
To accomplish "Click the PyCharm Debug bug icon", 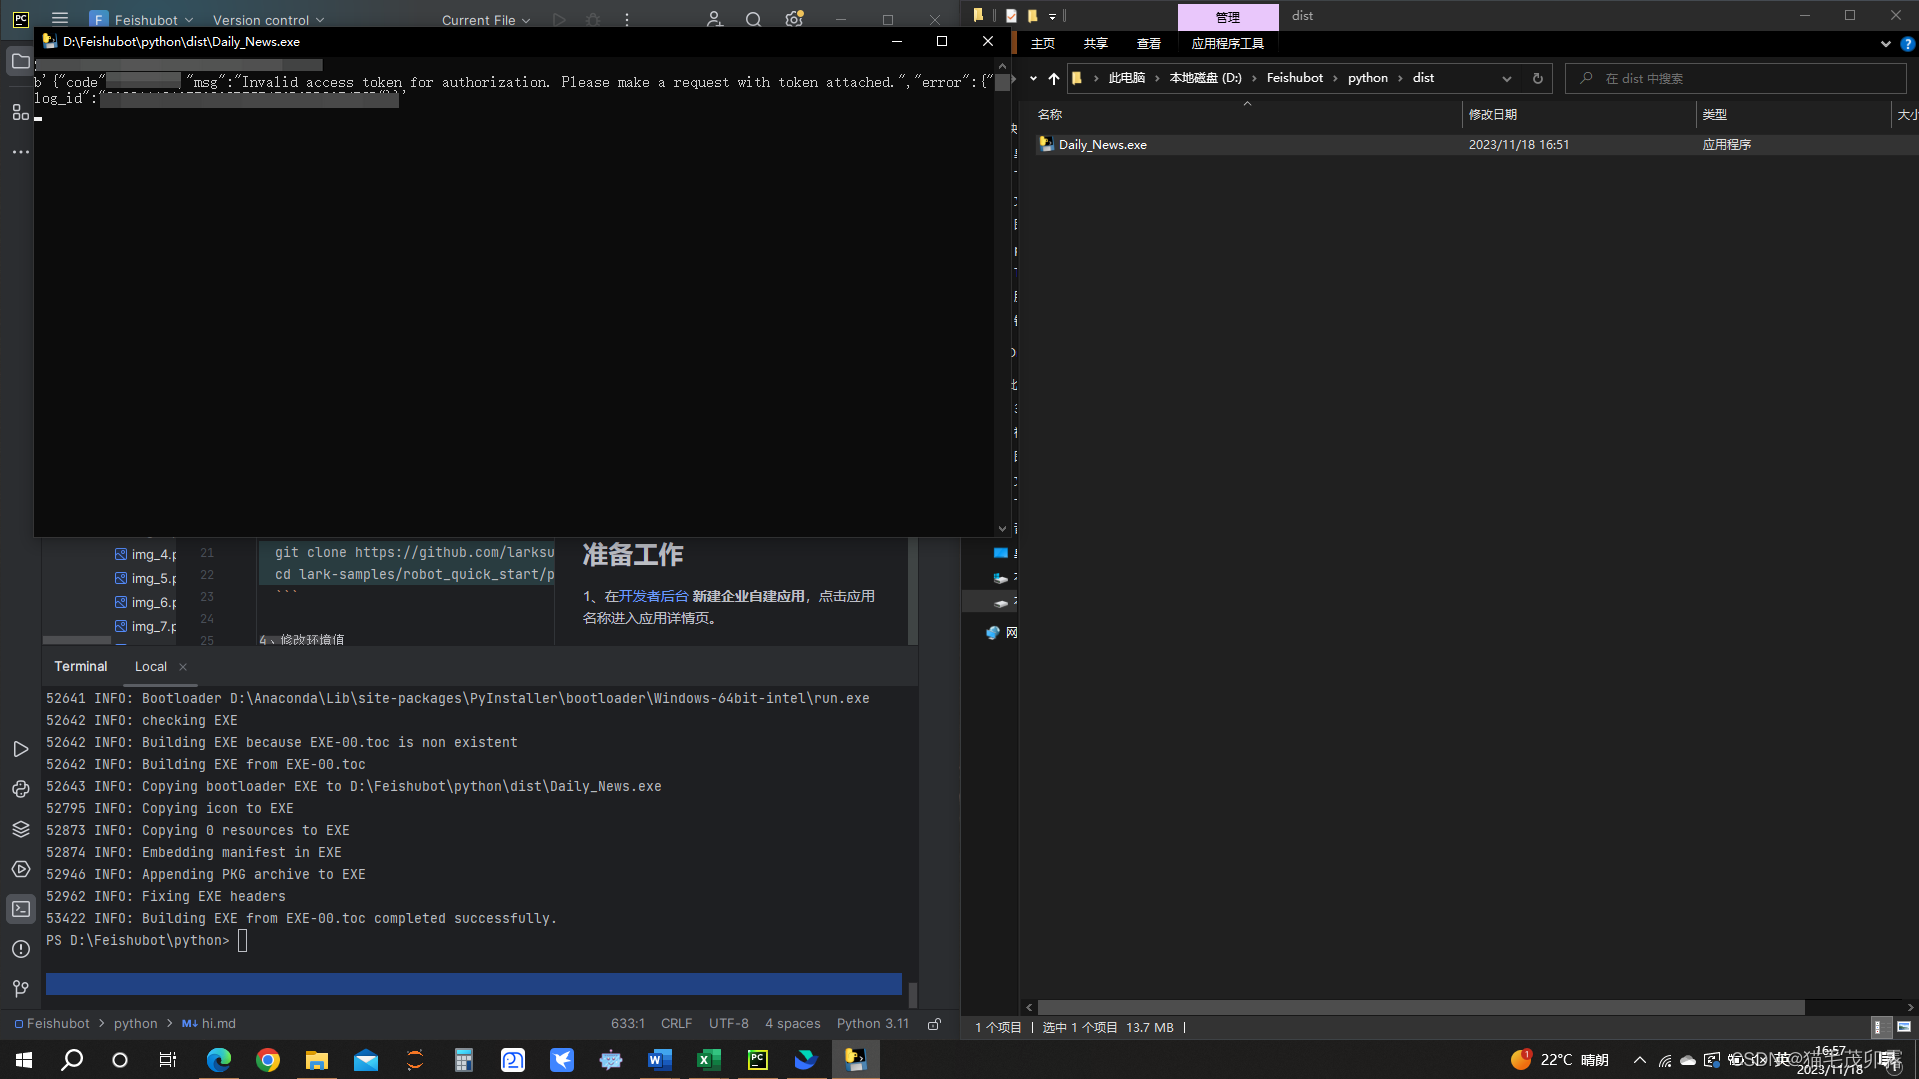I will (593, 19).
